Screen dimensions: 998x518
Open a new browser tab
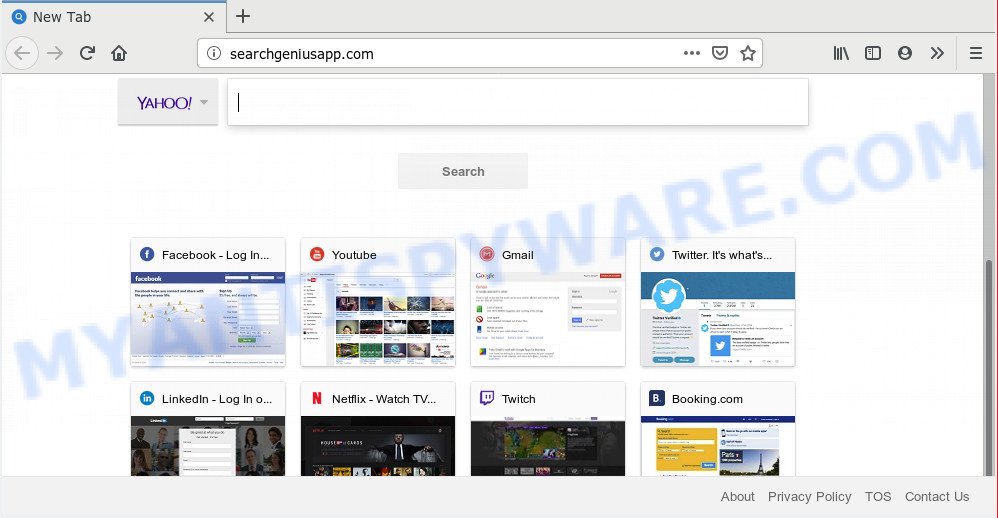242,16
